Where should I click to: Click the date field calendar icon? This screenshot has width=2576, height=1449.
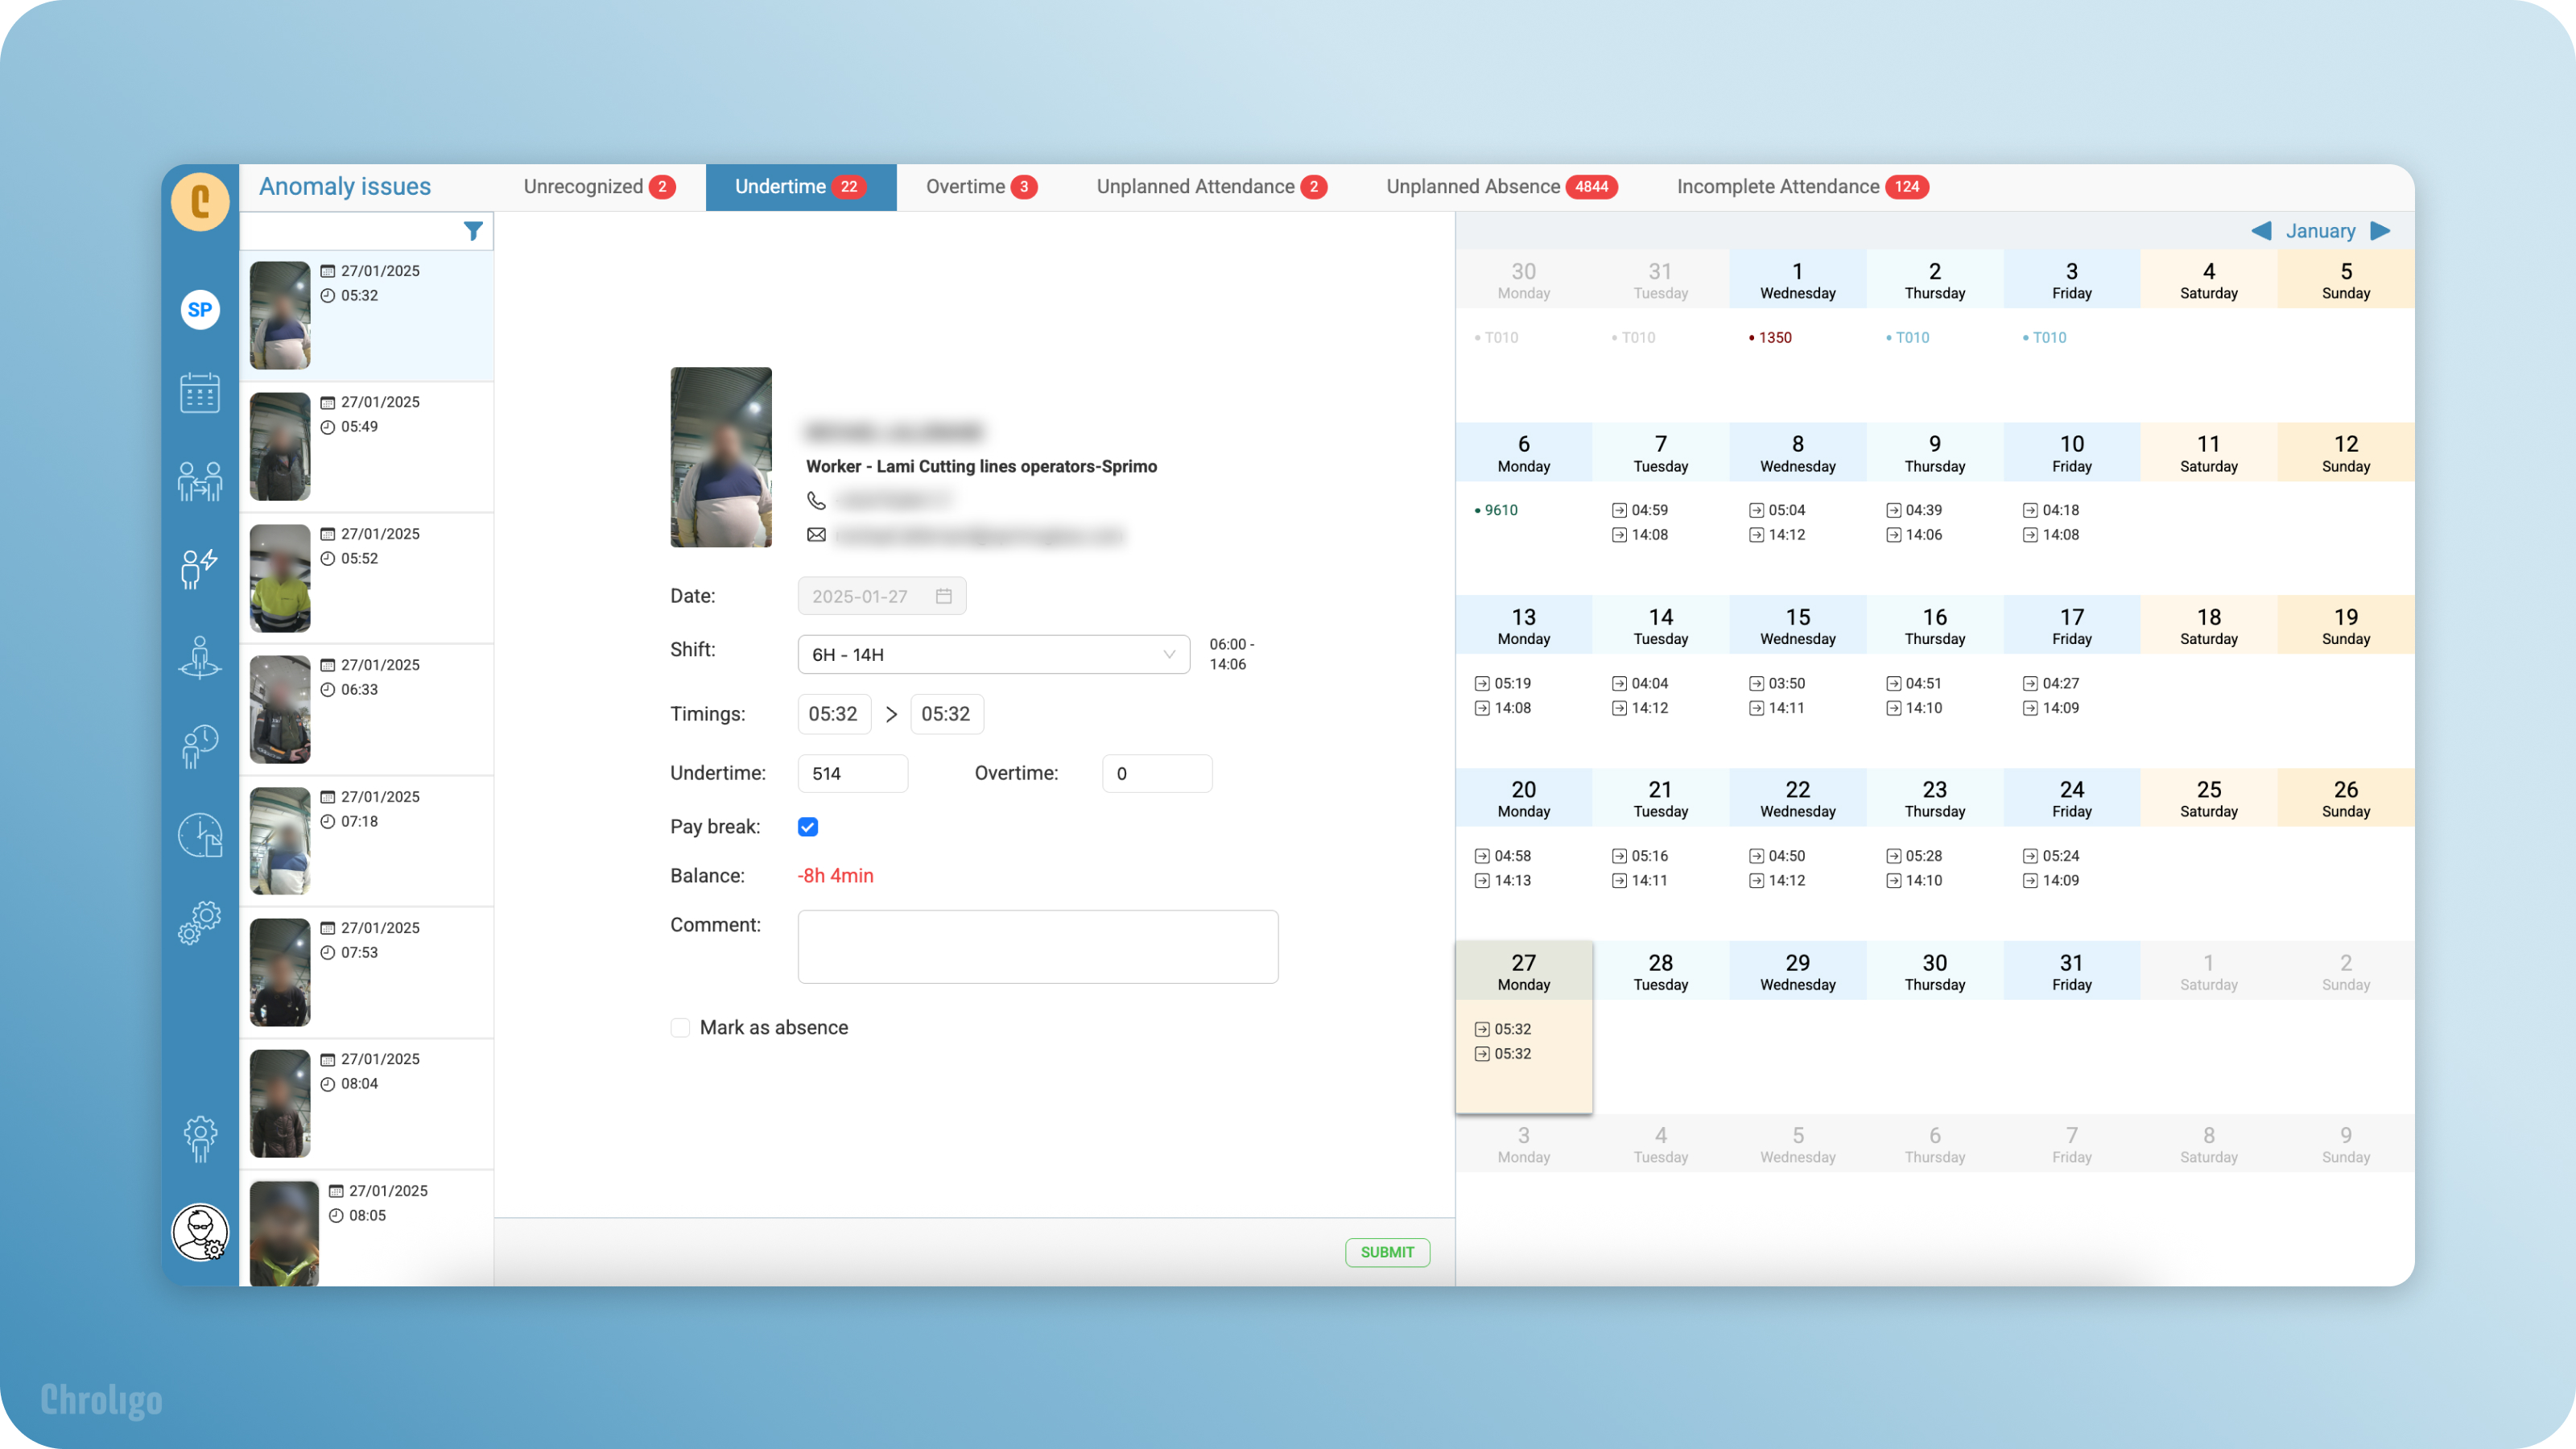pos(943,596)
